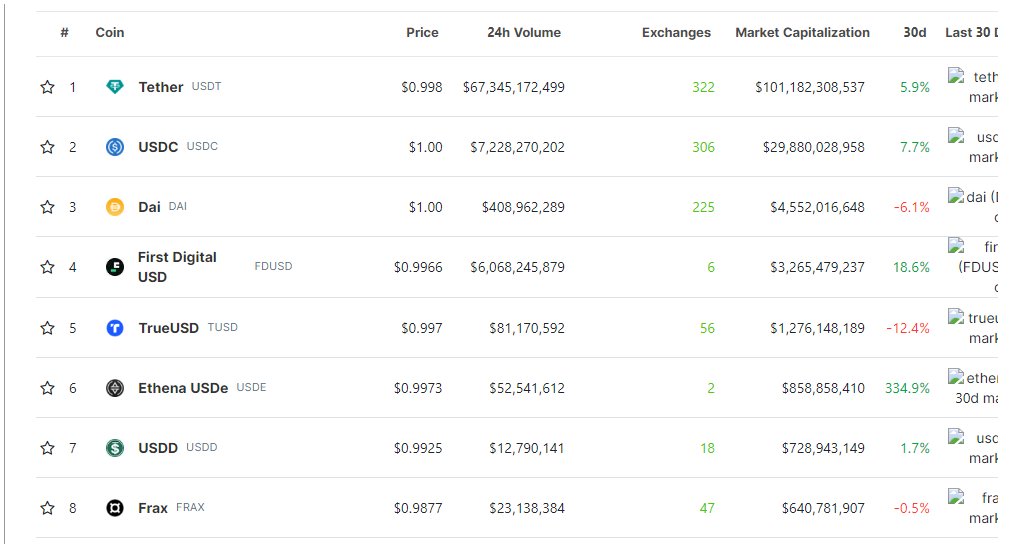
Task: Open the Dai coin link
Action: [149, 207]
